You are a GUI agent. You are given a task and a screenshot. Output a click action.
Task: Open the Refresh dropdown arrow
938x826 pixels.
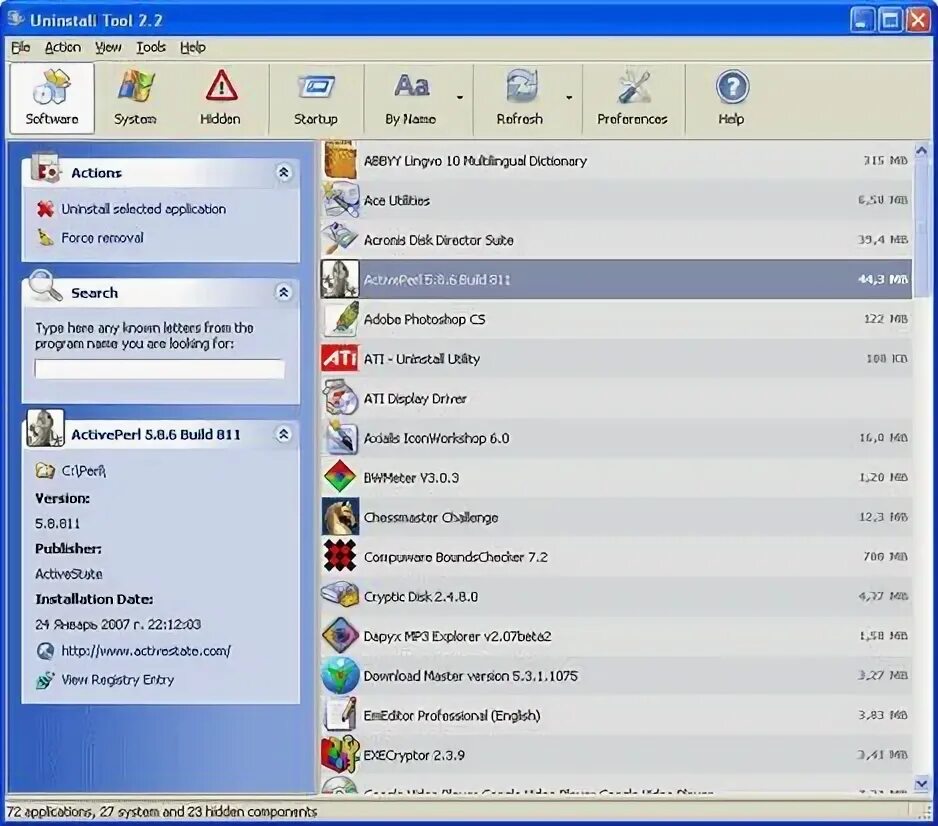click(x=569, y=97)
